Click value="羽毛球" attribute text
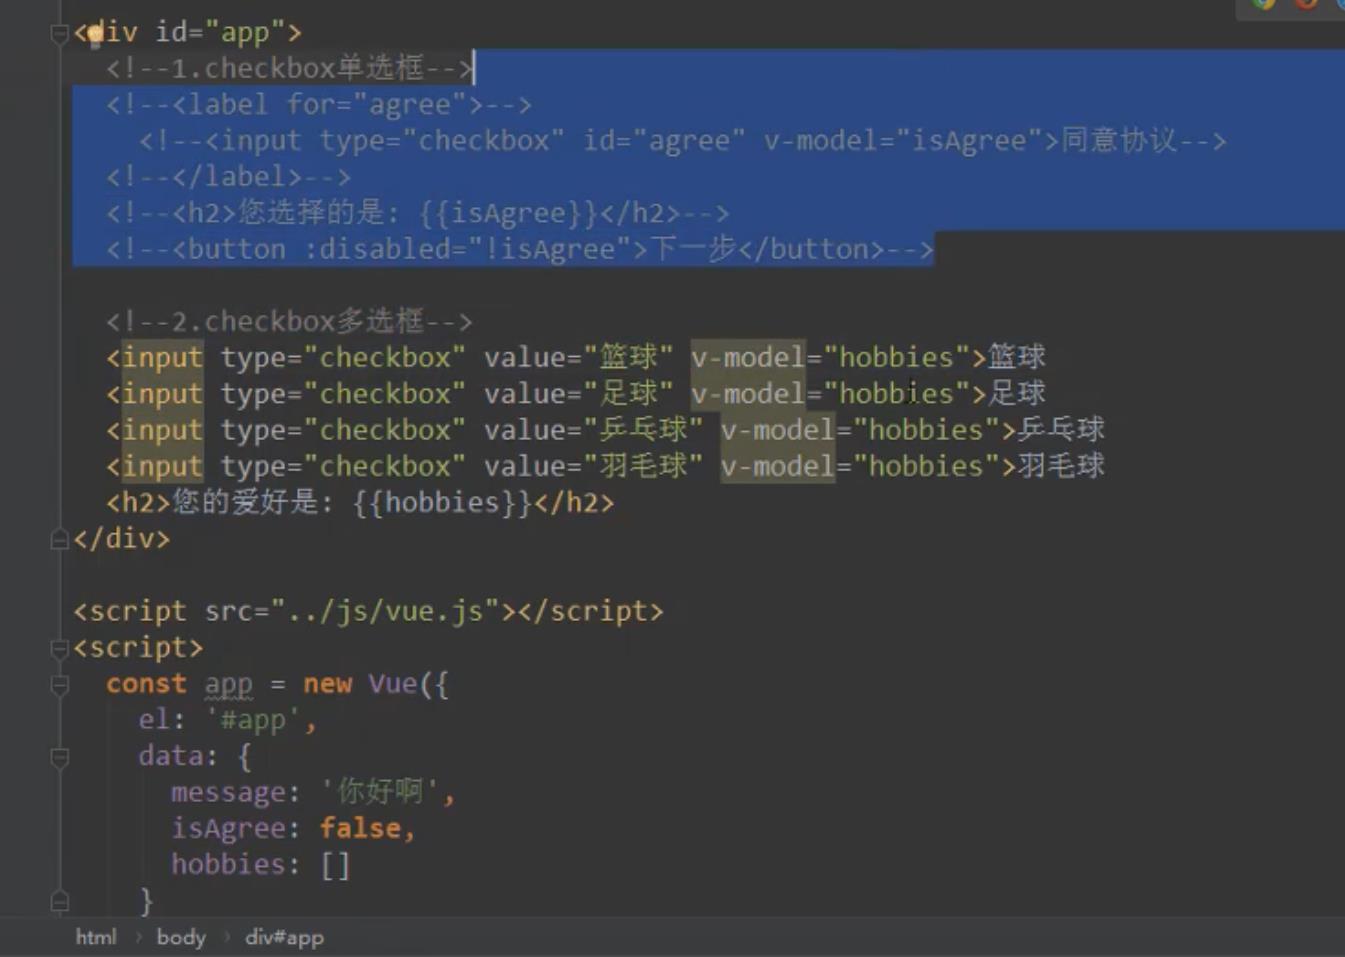1345x957 pixels. tap(594, 466)
